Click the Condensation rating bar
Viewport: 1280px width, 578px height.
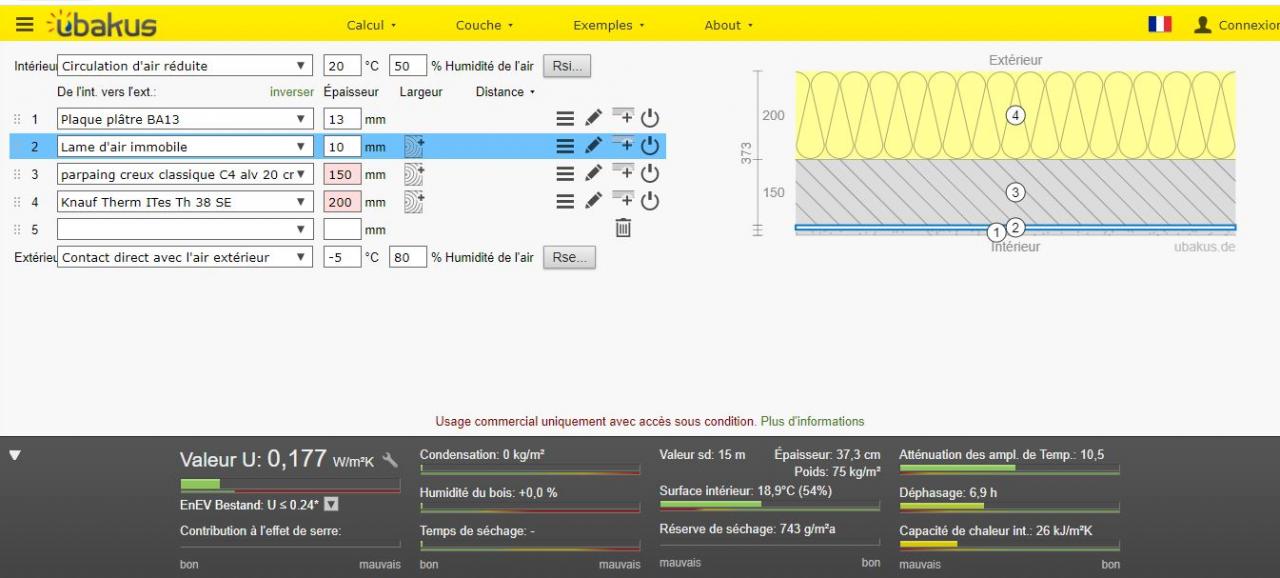[530, 469]
